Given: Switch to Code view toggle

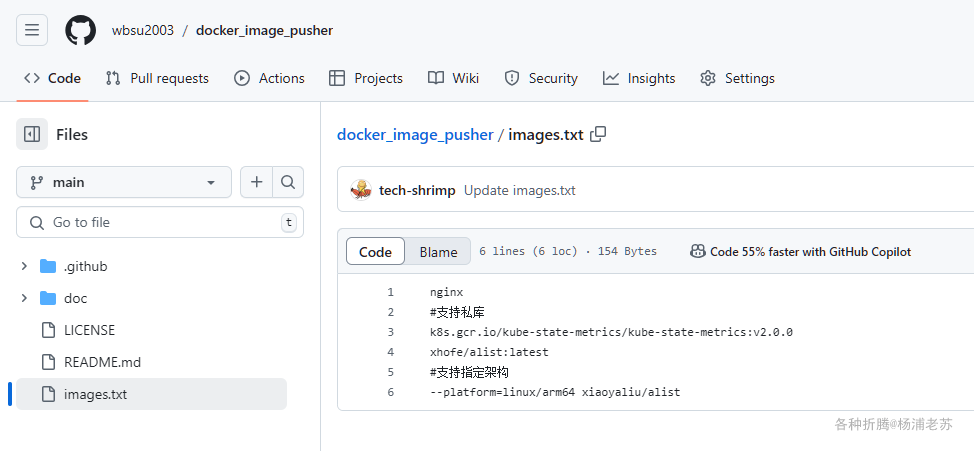Looking at the screenshot, I should coord(375,252).
